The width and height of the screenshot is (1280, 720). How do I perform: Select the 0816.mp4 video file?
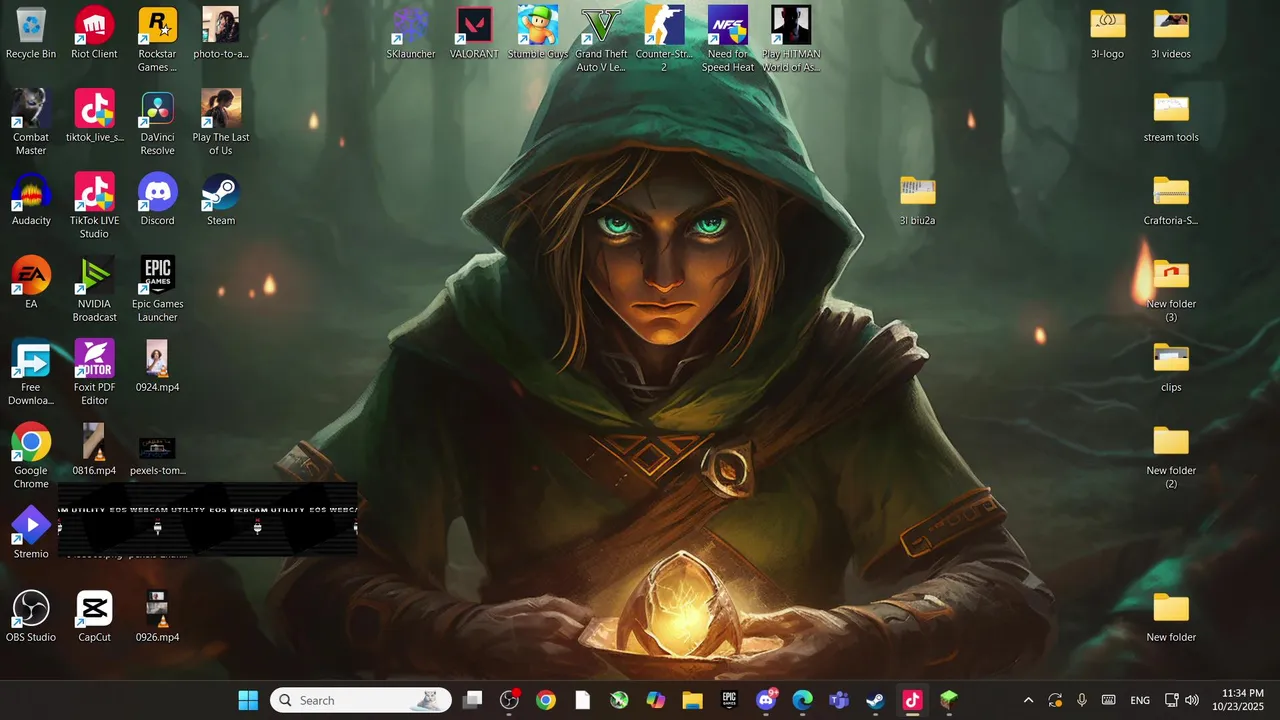(x=94, y=449)
